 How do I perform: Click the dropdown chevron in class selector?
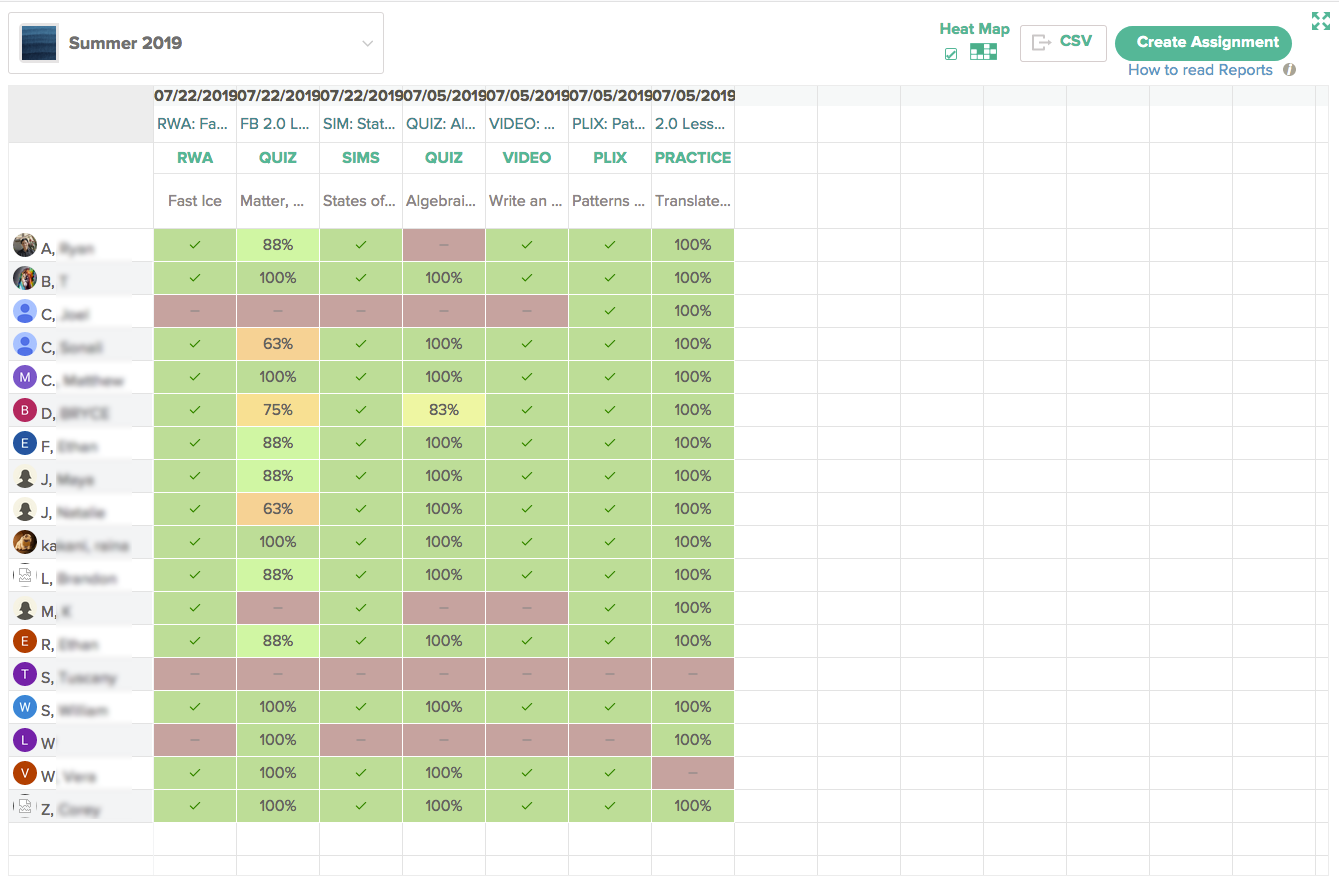pos(367,44)
